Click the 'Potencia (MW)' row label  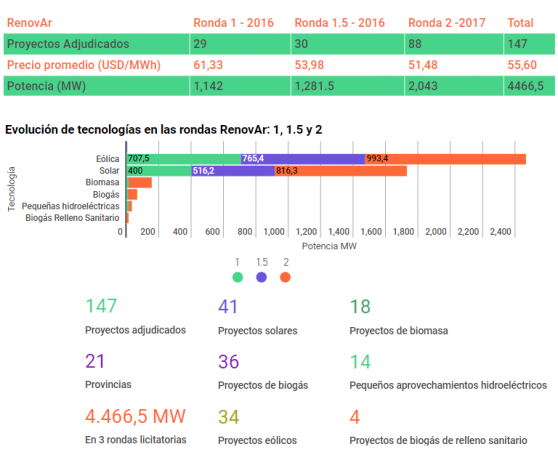click(x=46, y=86)
